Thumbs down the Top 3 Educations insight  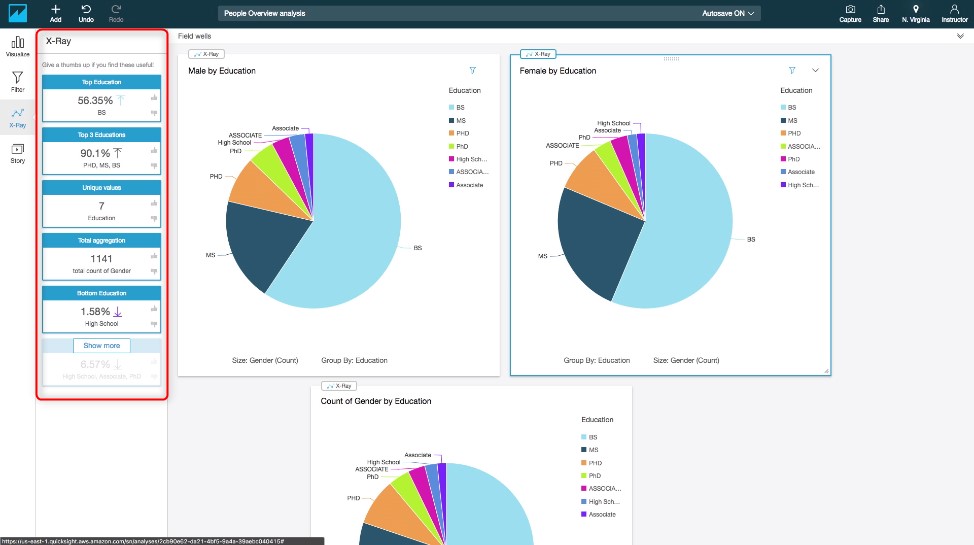pos(153,166)
